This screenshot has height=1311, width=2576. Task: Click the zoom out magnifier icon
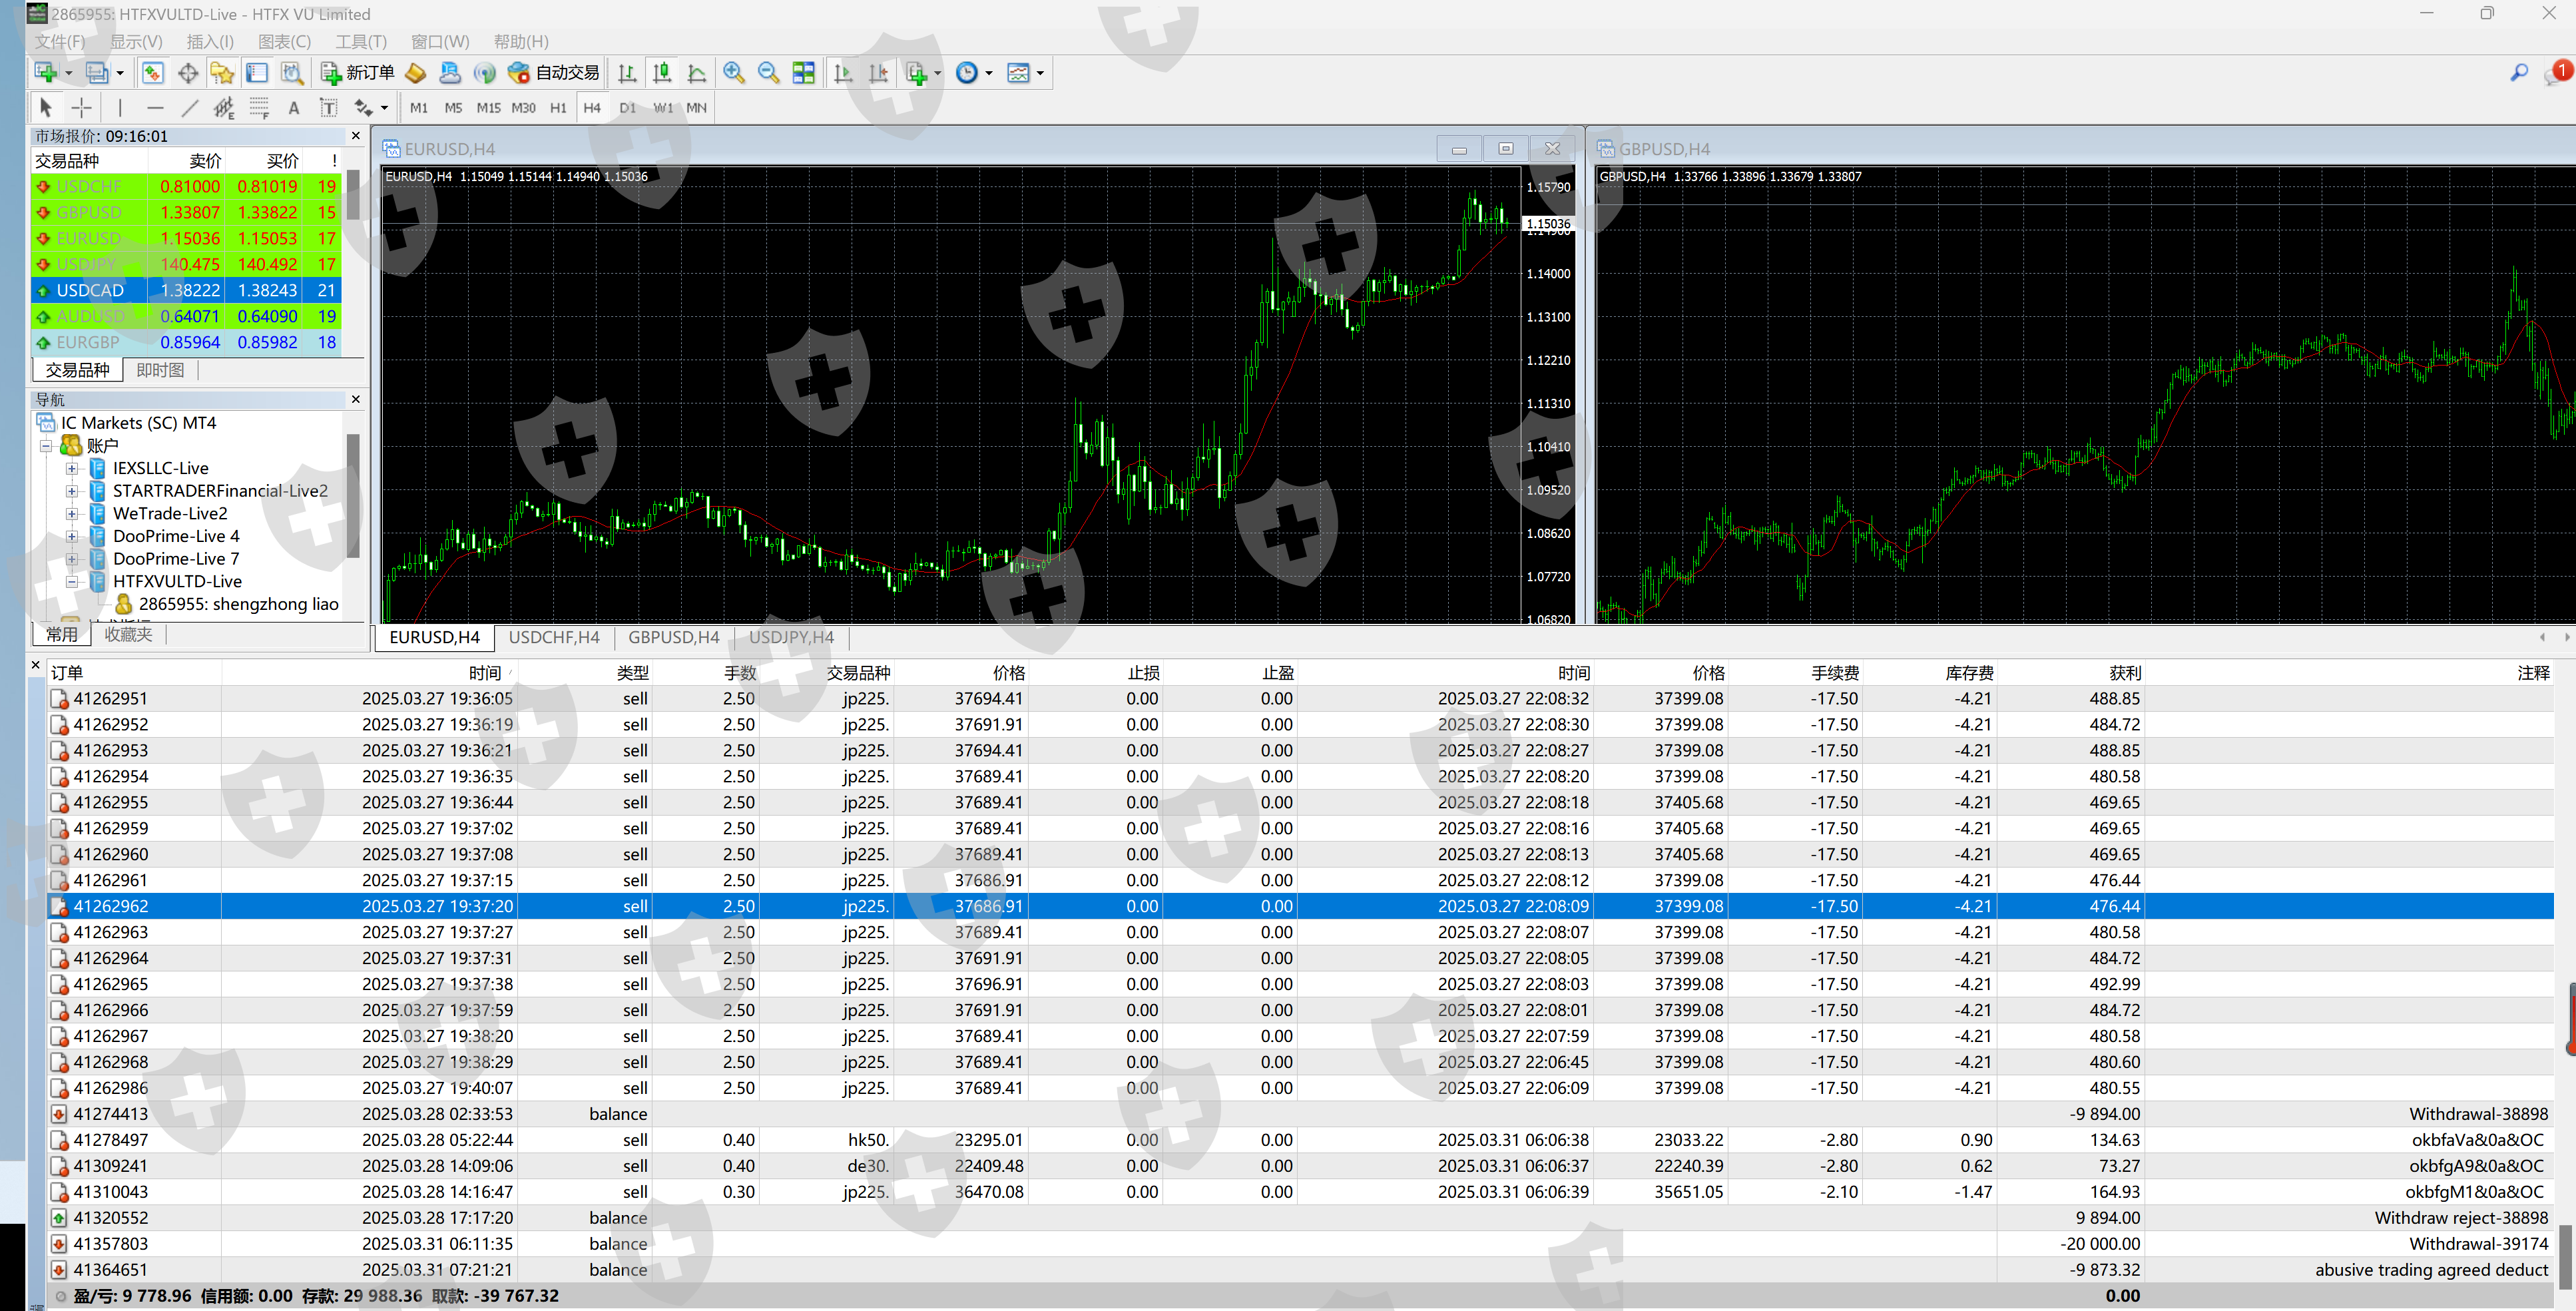point(768,73)
